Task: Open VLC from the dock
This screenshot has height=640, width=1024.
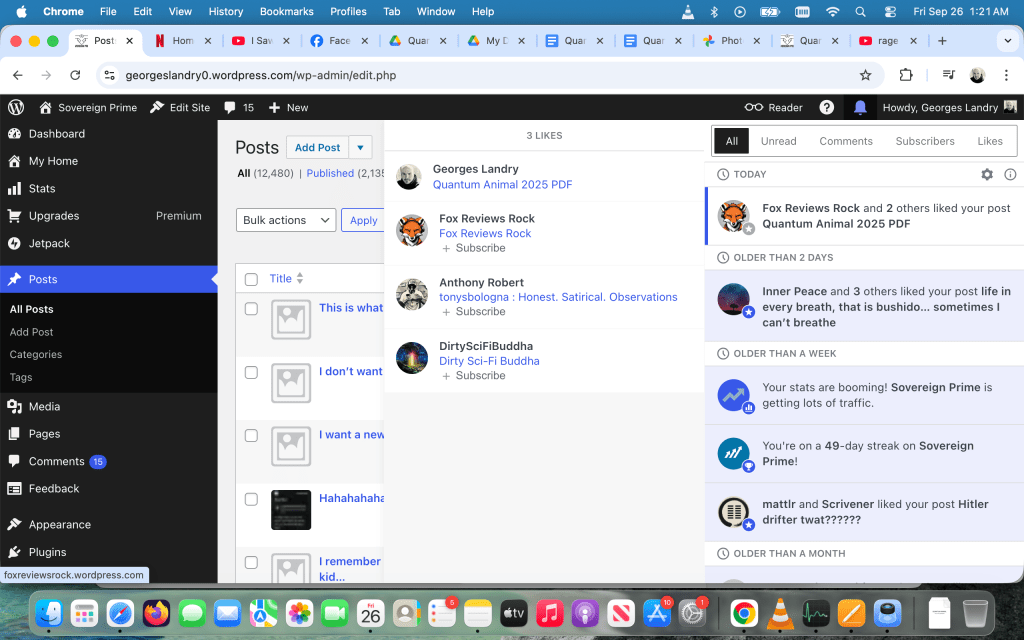Action: pos(779,612)
